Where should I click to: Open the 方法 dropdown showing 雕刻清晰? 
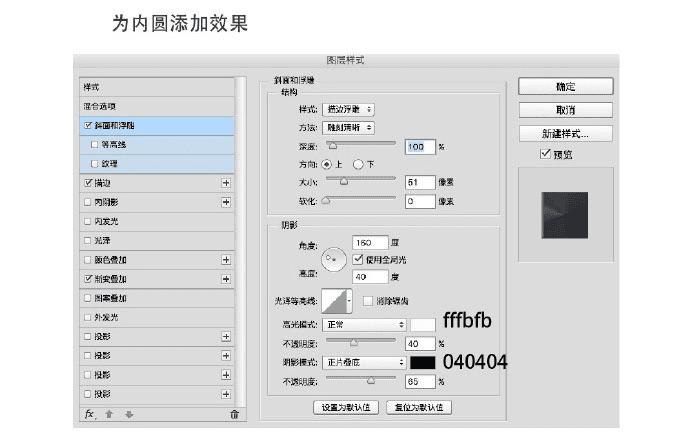click(x=349, y=128)
